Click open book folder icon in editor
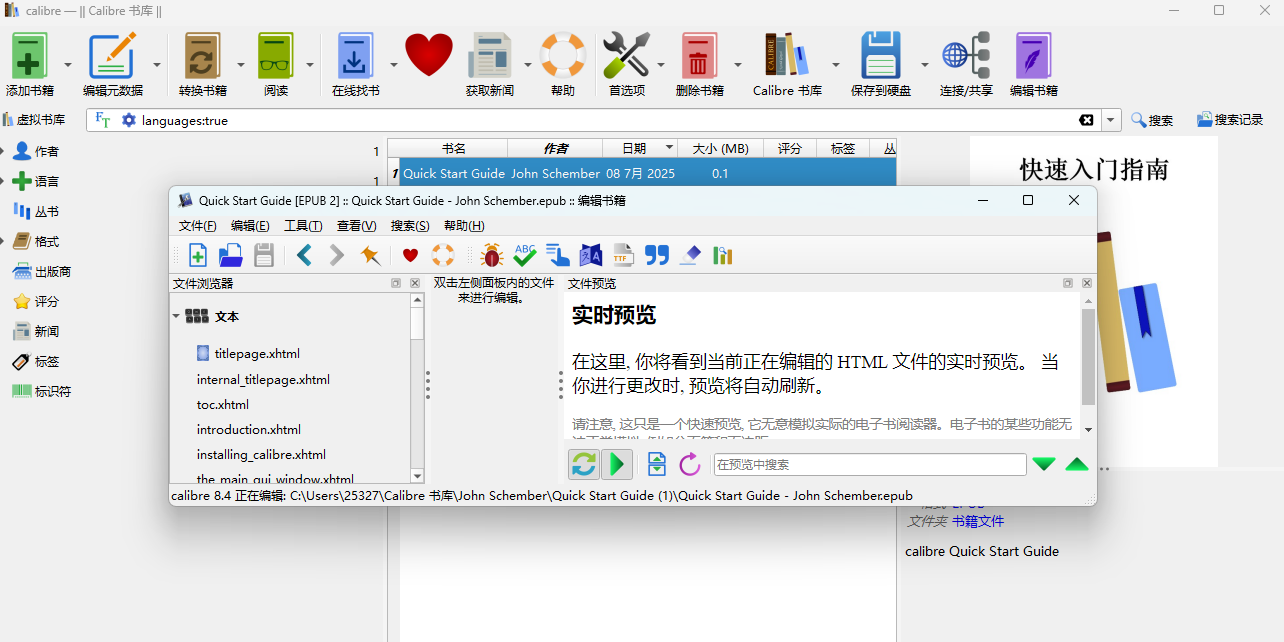The width and height of the screenshot is (1284, 642). pos(231,255)
